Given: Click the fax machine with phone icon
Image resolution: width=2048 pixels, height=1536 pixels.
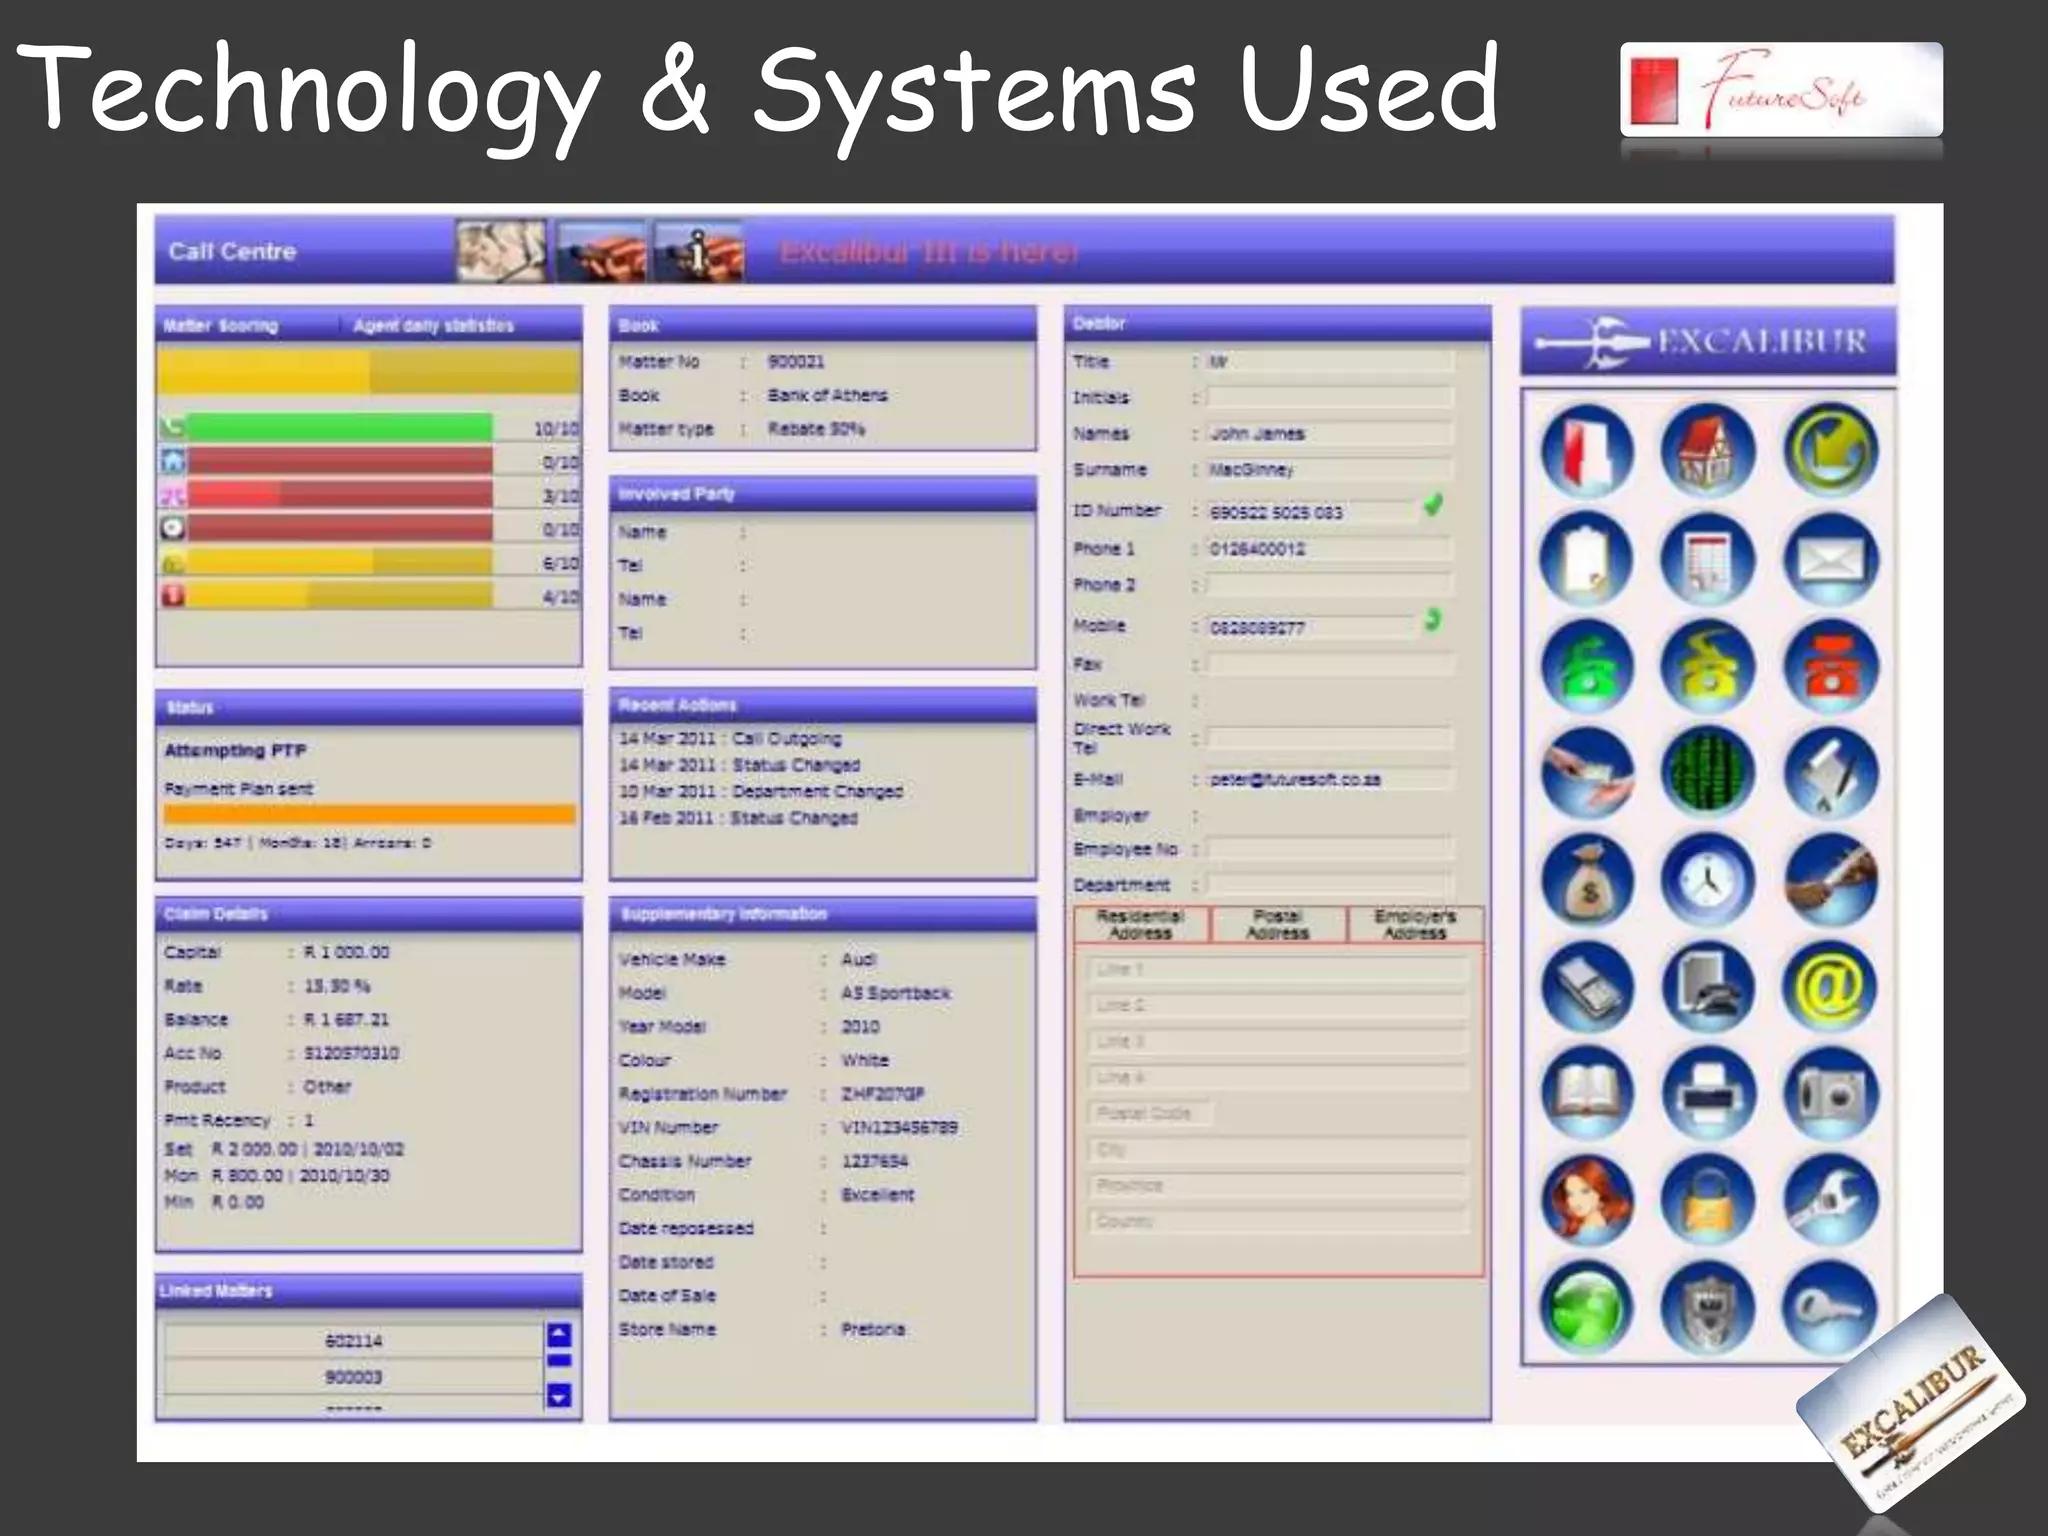Looking at the screenshot, I should click(1708, 987).
